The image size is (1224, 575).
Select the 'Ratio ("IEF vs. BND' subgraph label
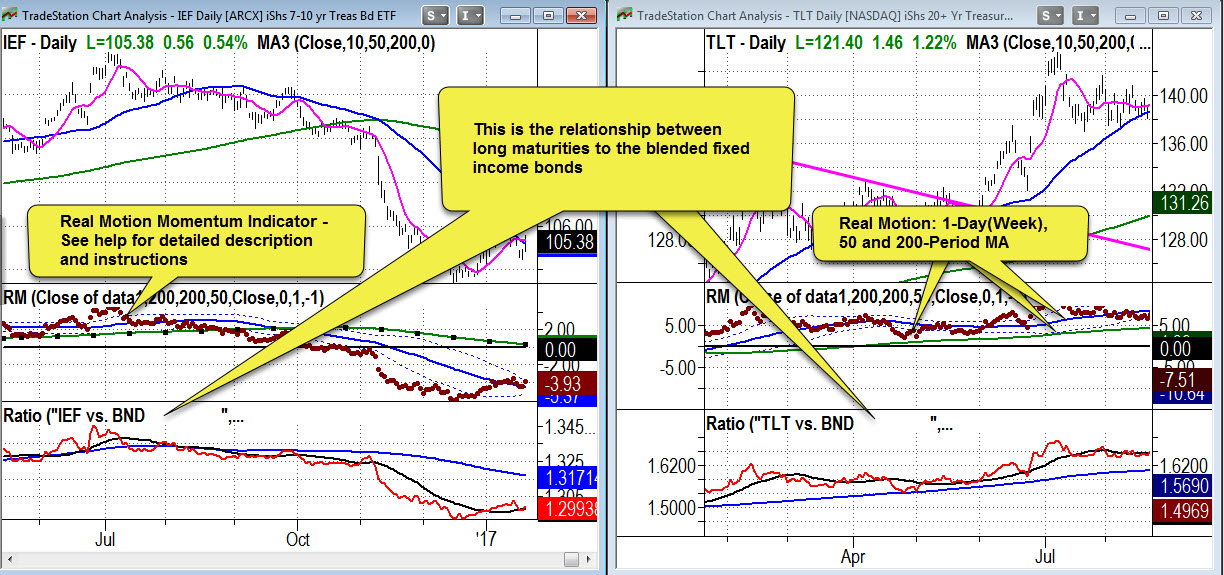85,416
